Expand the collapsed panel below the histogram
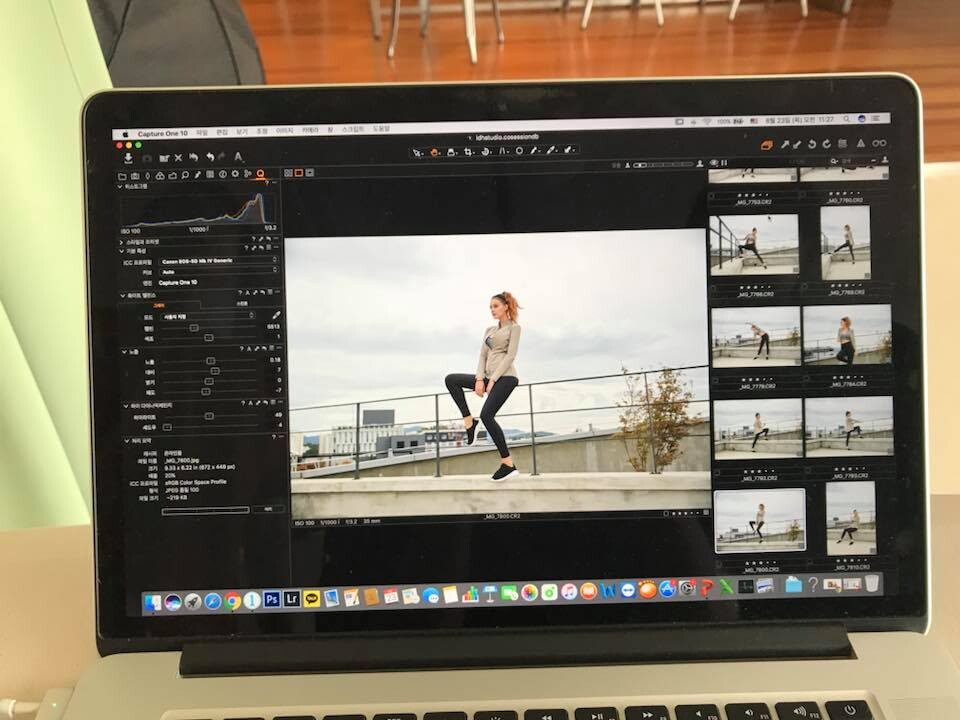 click(121, 242)
